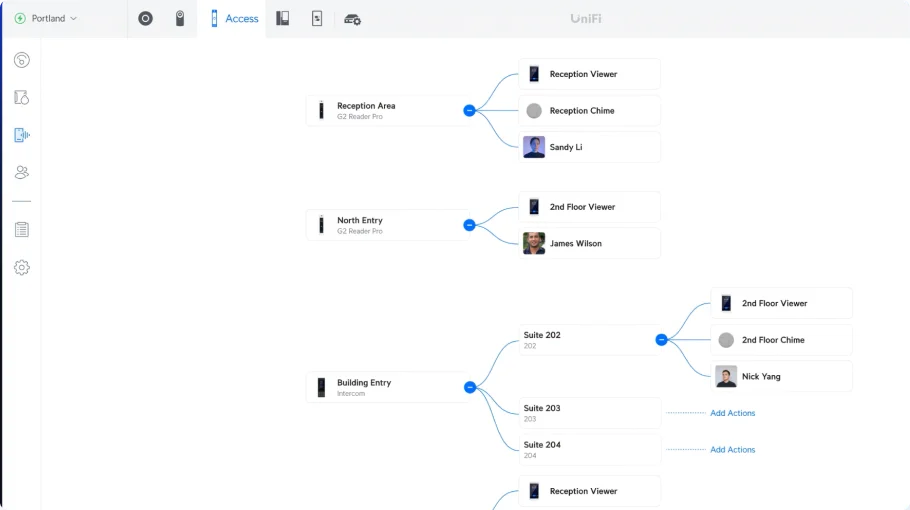Select the Nick Yang node
Screen dimensions: 910x510
pyautogui.click(x=781, y=377)
